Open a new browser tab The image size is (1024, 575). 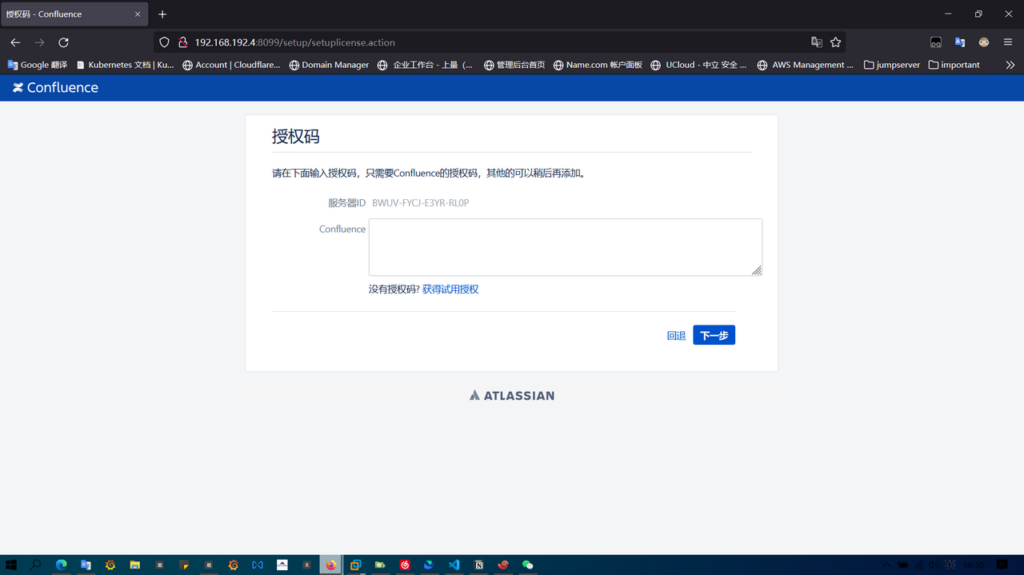point(162,14)
